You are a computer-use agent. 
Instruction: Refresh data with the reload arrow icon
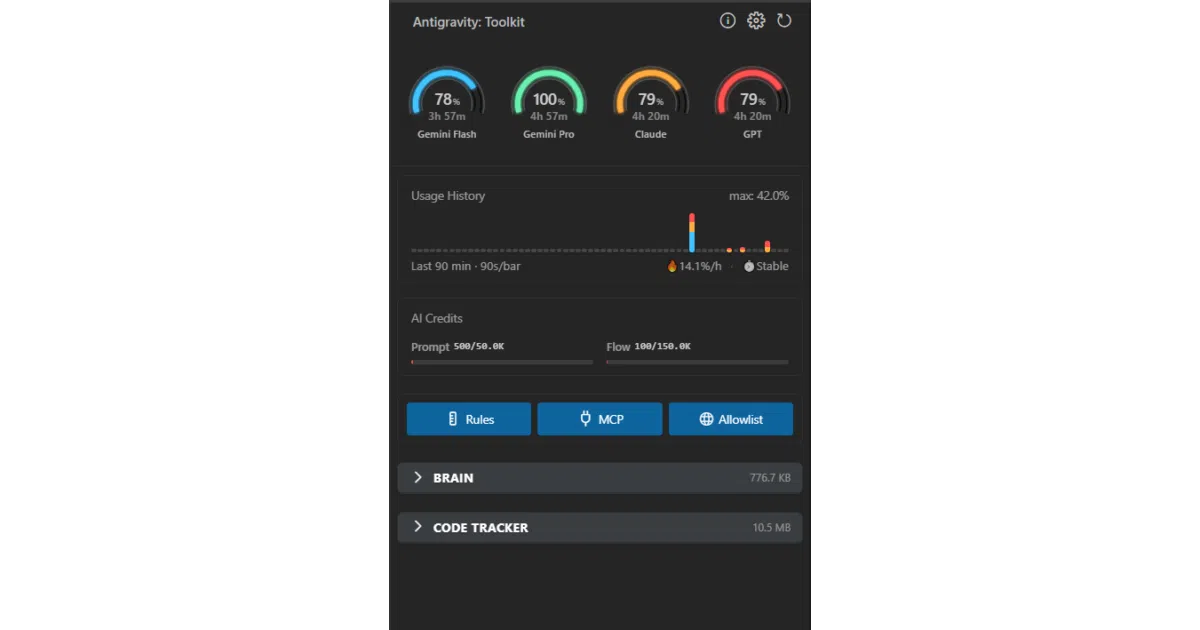pyautogui.click(x=784, y=21)
